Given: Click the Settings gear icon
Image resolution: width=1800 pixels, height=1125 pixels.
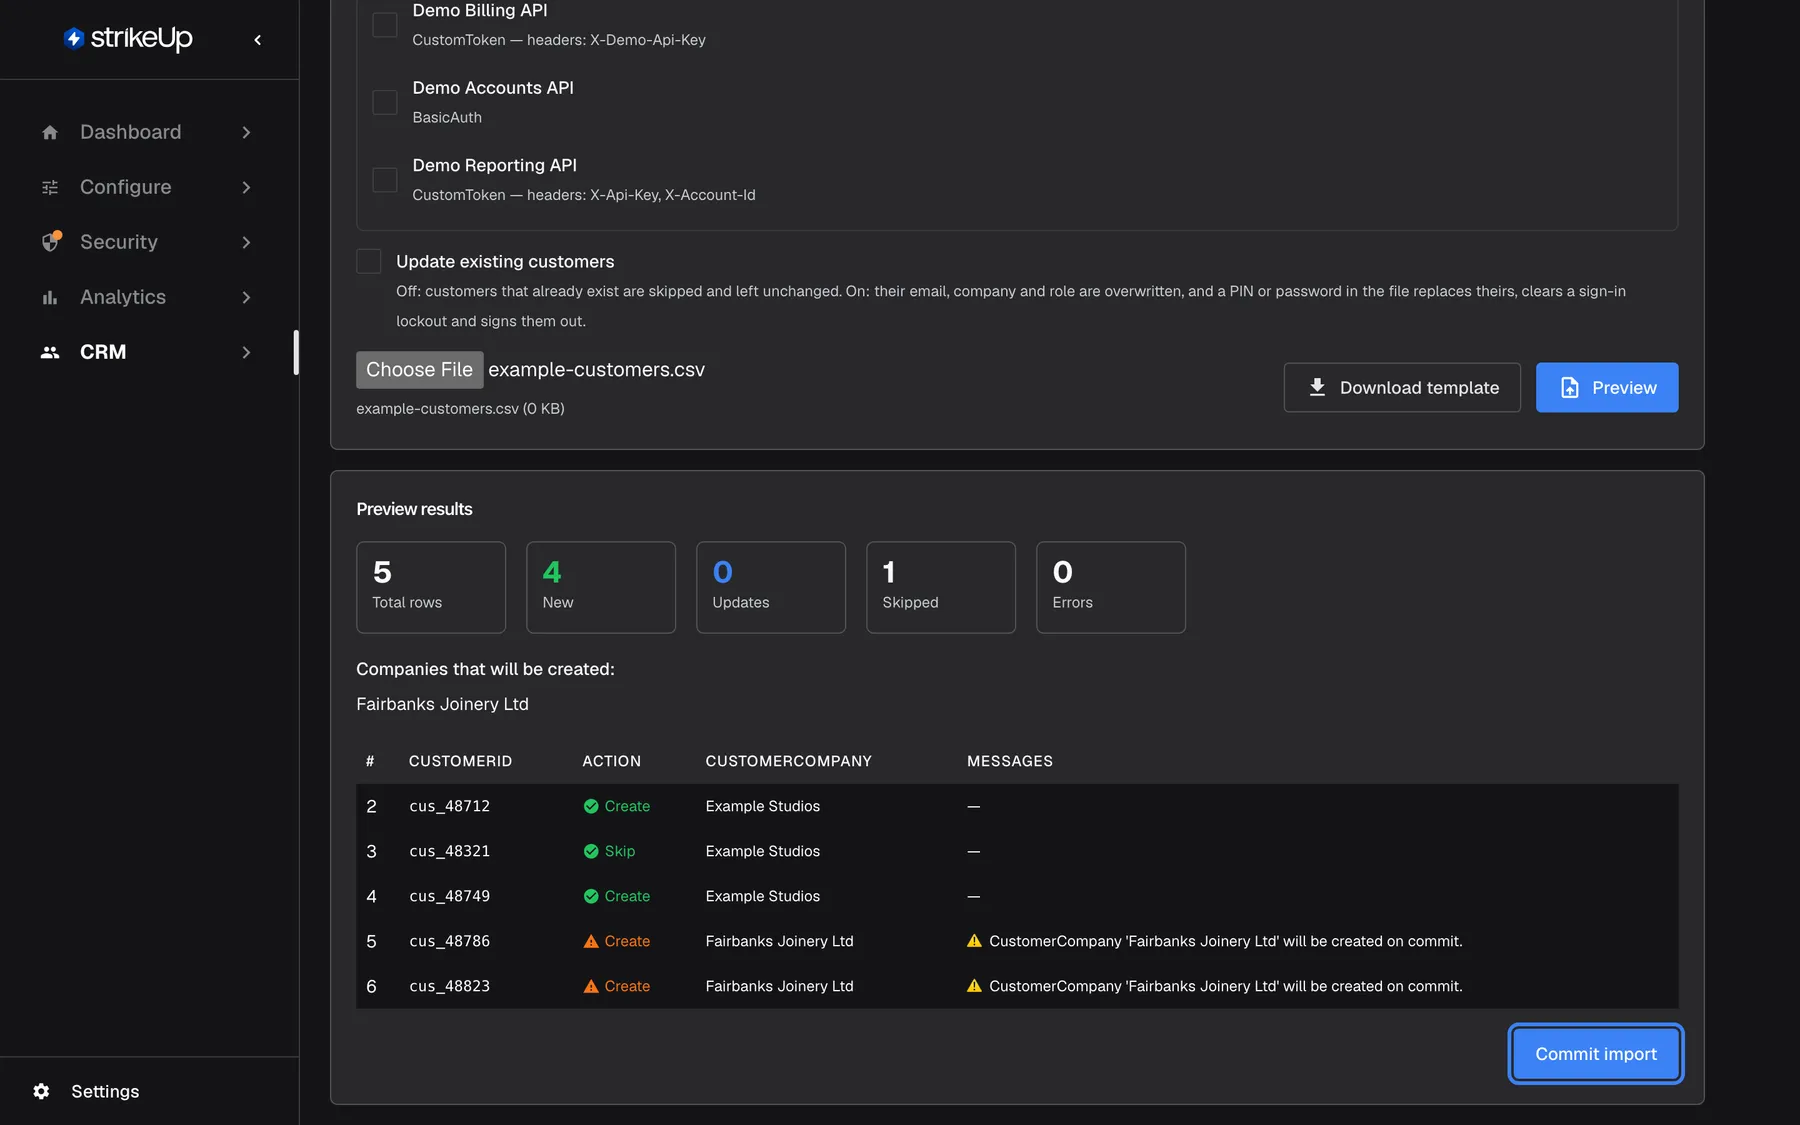Looking at the screenshot, I should 41,1091.
